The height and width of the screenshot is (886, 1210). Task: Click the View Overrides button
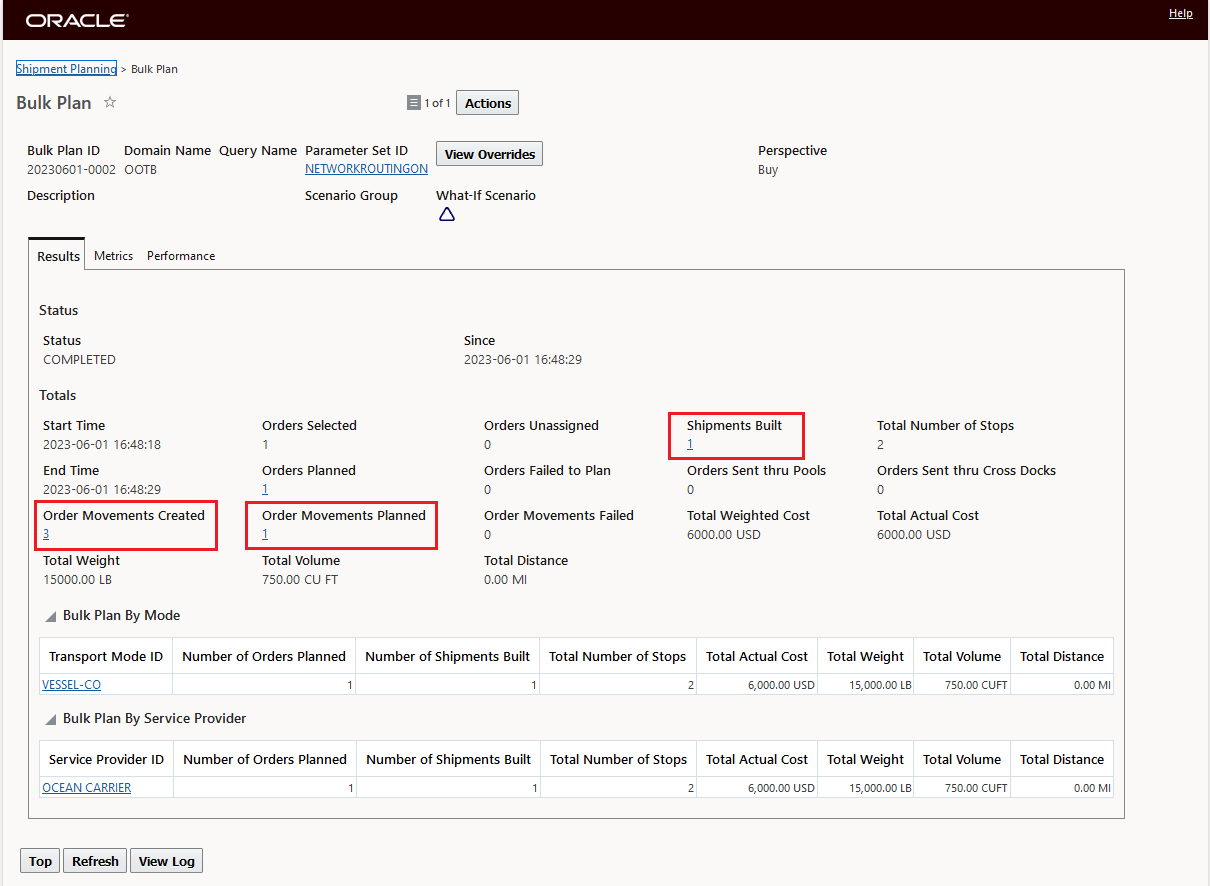click(x=490, y=154)
